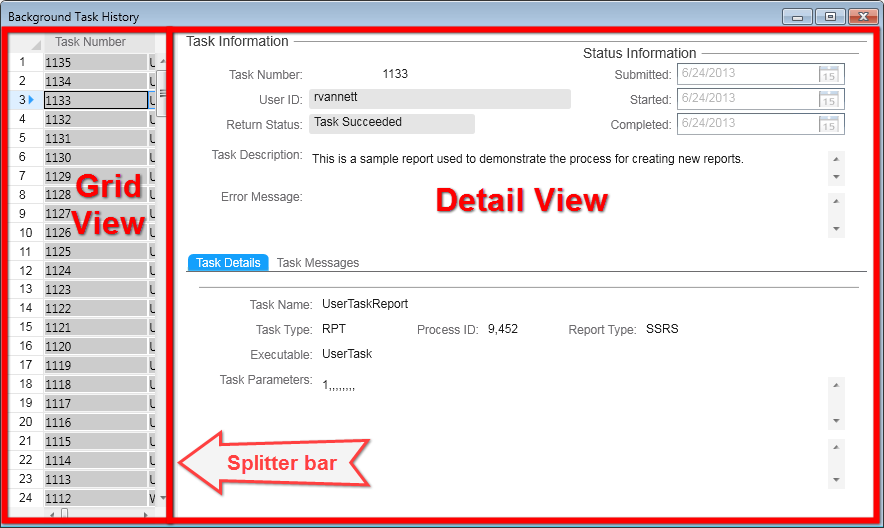Click the grid's horizontal scrollbar thumb
Image resolution: width=884 pixels, height=528 pixels.
coord(64,514)
